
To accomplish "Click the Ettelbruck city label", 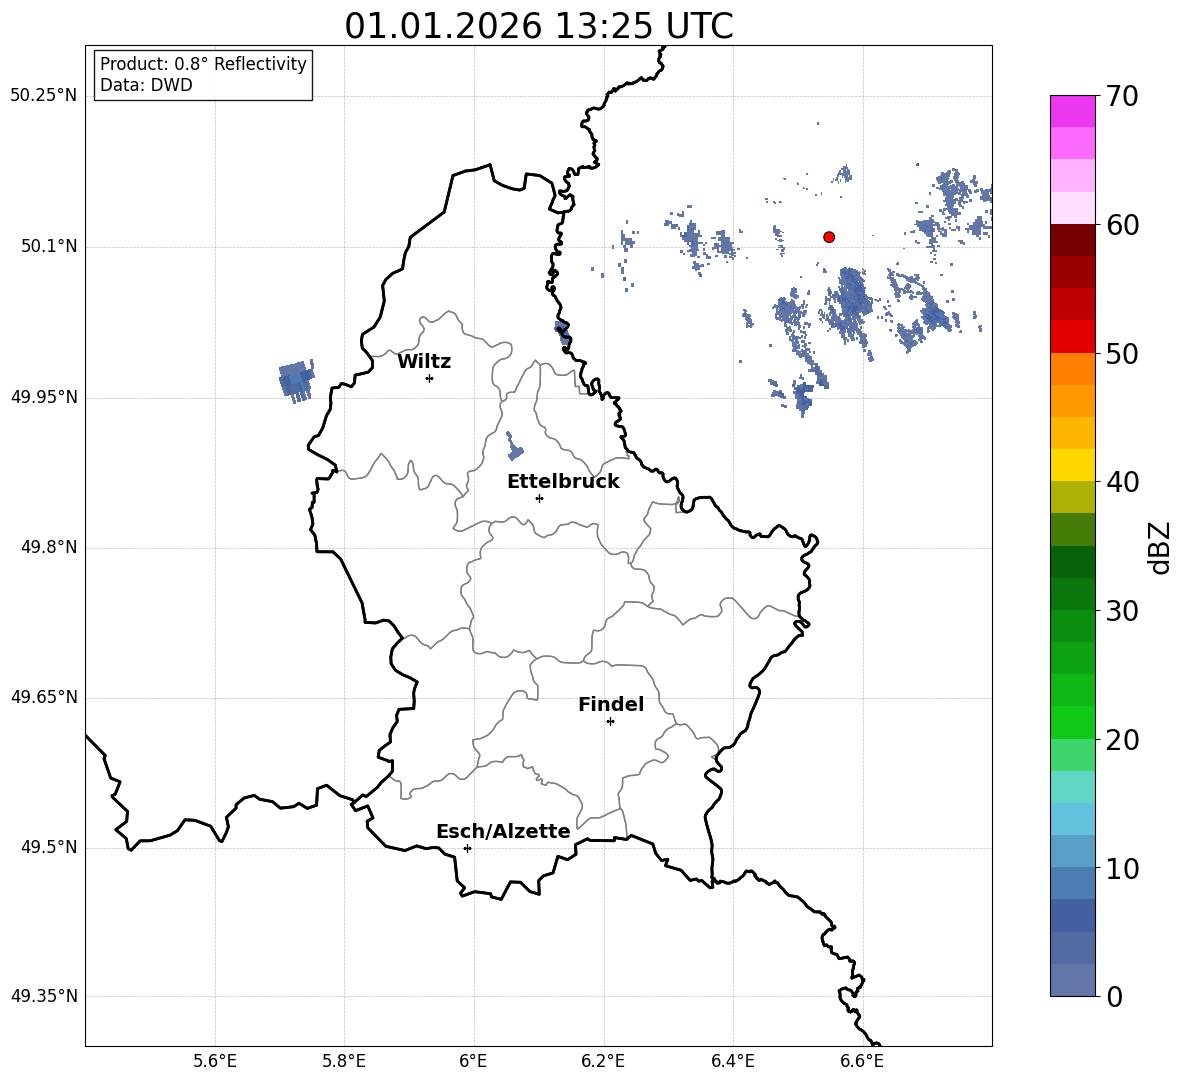I will 563,482.
